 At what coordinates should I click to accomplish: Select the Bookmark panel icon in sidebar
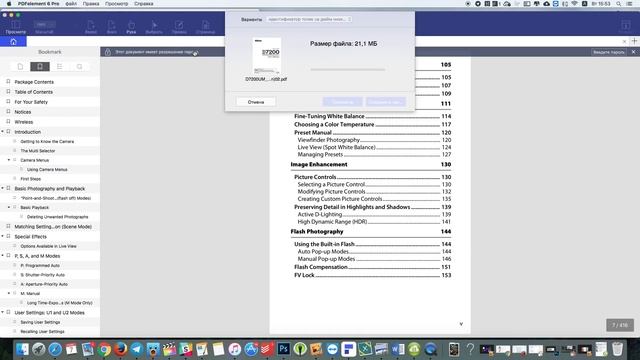tap(40, 67)
